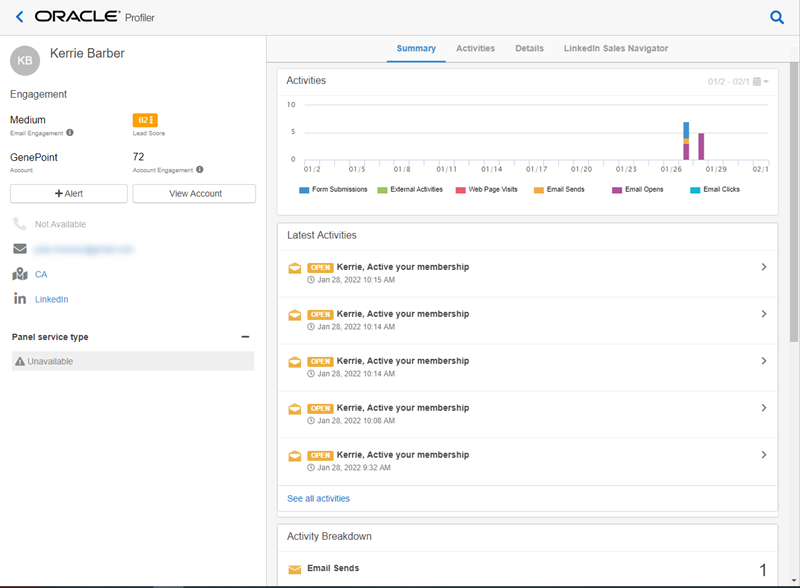Viewport: 800px width, 588px height.
Task: Click the scrollbar down arrow
Action: [x=794, y=580]
